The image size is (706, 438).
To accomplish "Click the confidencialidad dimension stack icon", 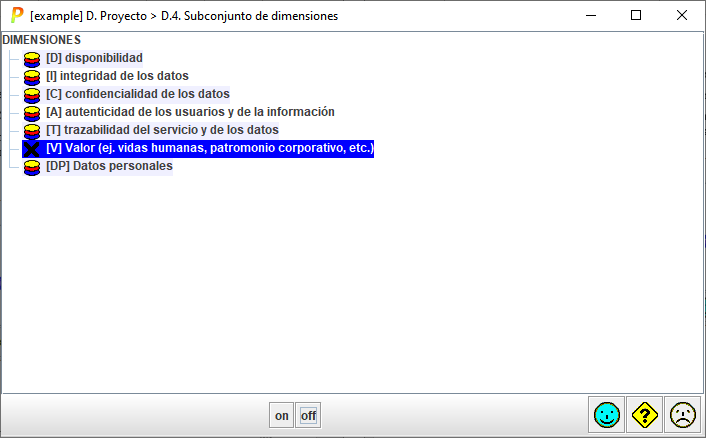I will (32, 94).
